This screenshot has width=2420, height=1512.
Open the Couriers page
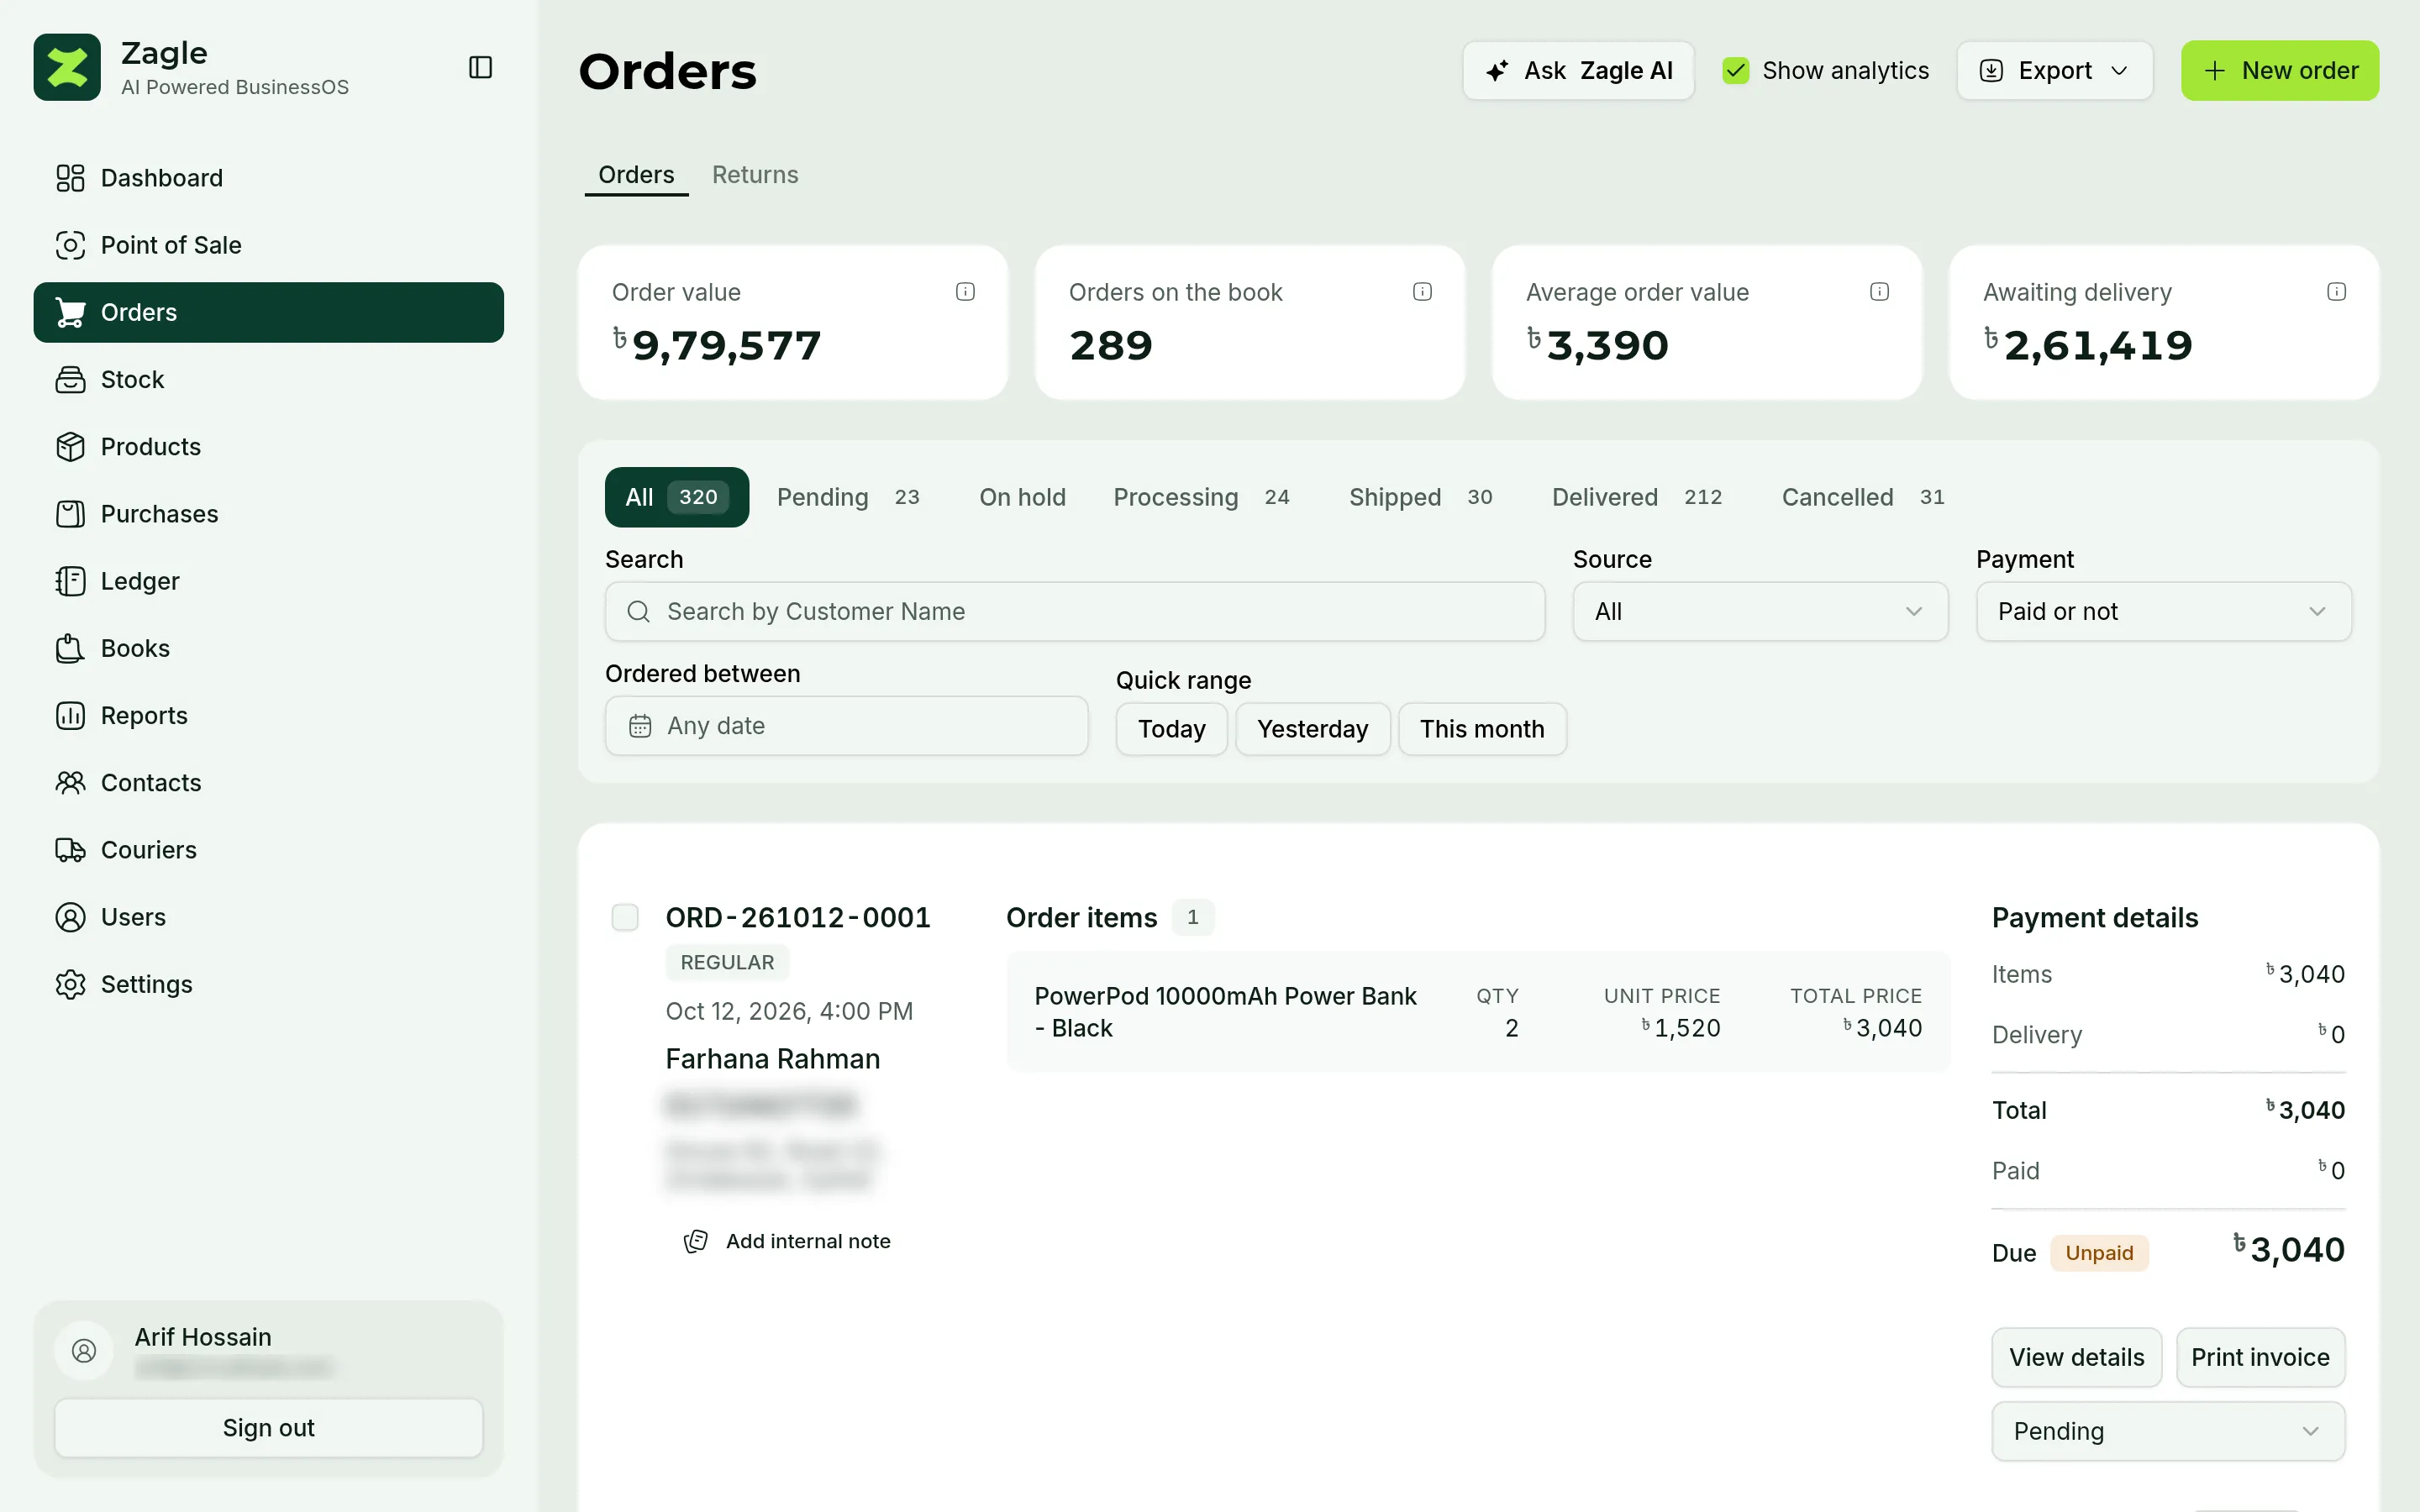268,850
